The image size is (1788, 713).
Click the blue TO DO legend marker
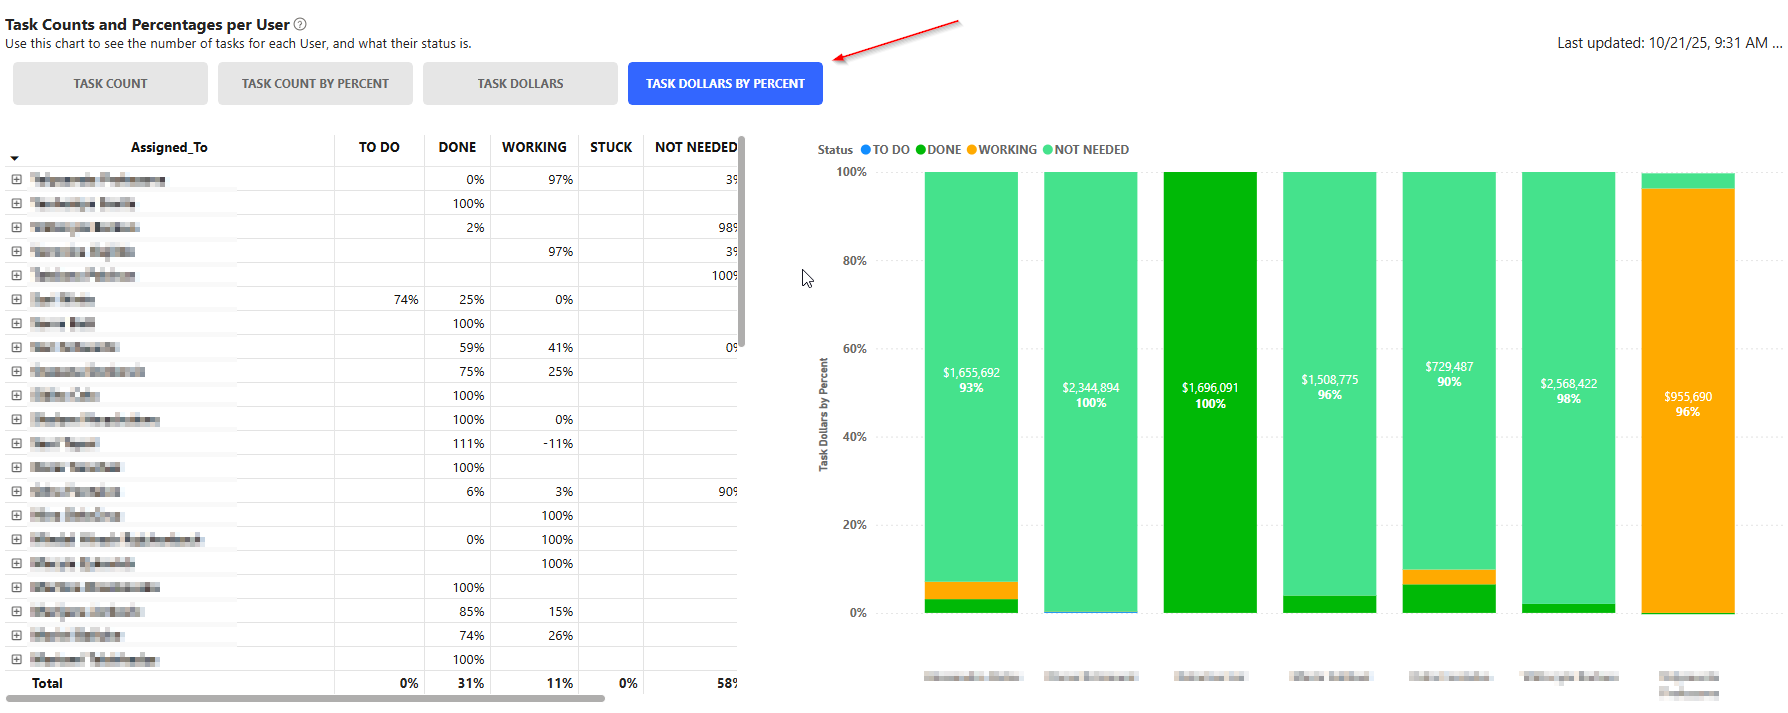tap(866, 150)
